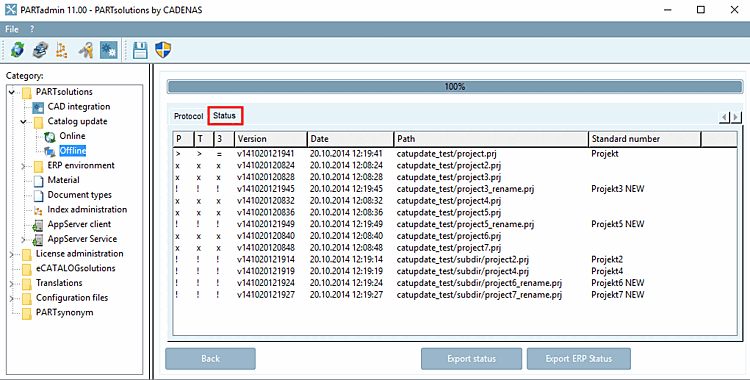Click the 100% progress bar
The image size is (750, 380).
pyautogui.click(x=455, y=87)
